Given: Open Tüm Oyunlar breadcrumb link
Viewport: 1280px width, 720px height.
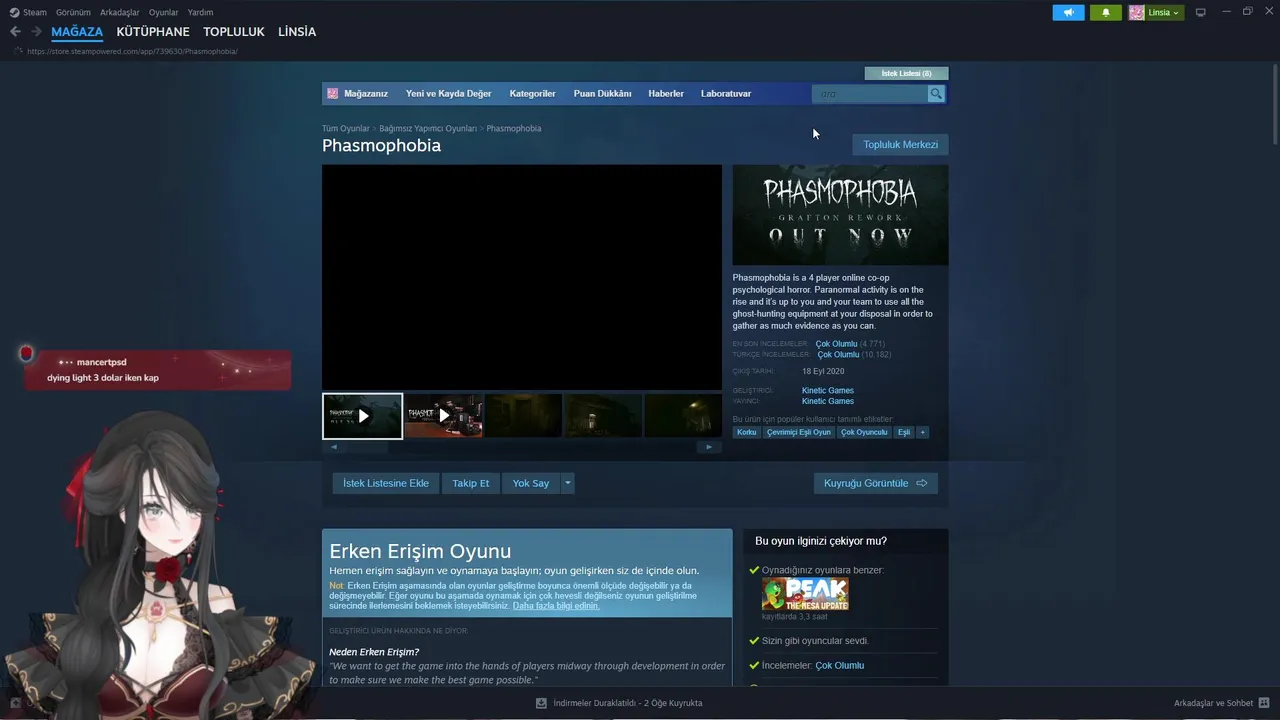Looking at the screenshot, I should 345,128.
